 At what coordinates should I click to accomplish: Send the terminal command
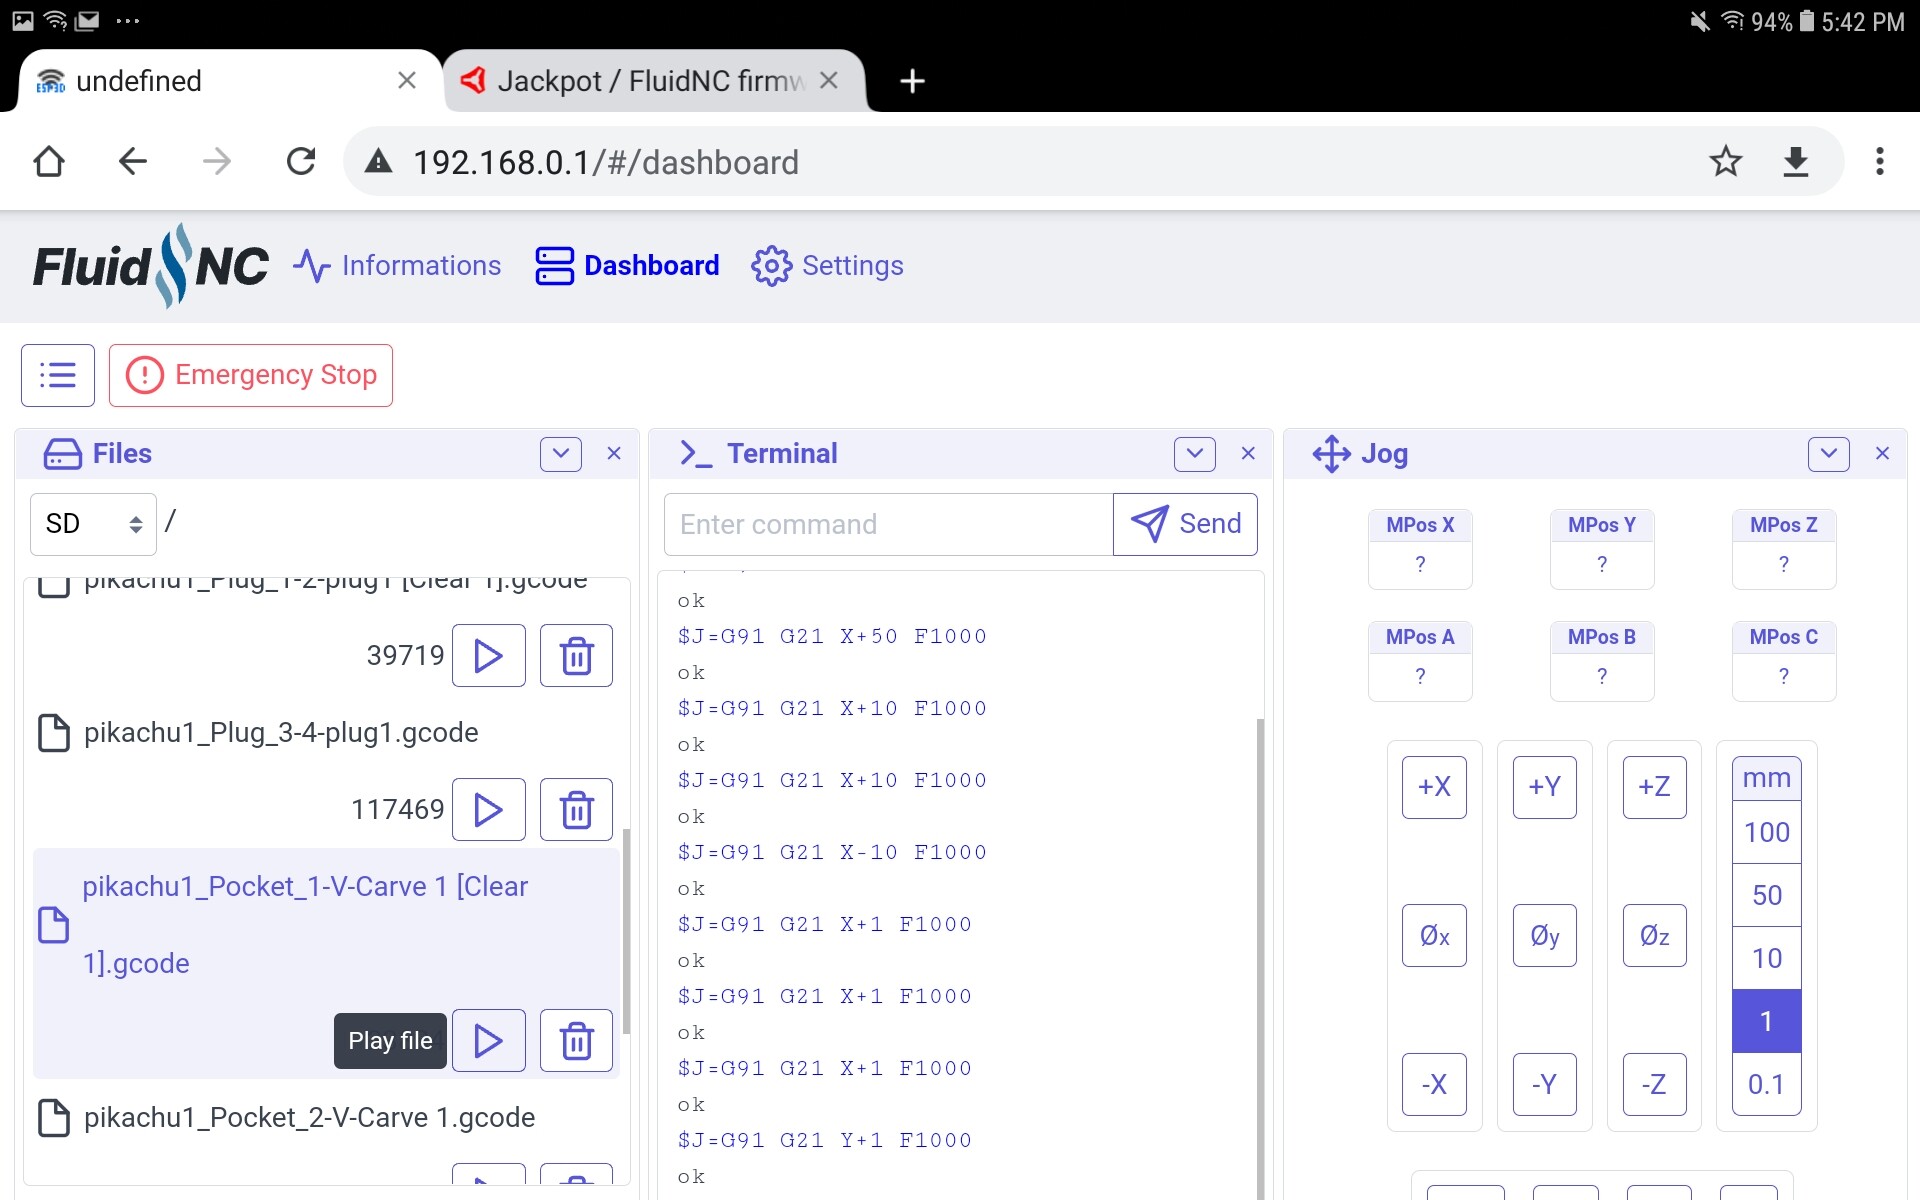[x=1185, y=524]
